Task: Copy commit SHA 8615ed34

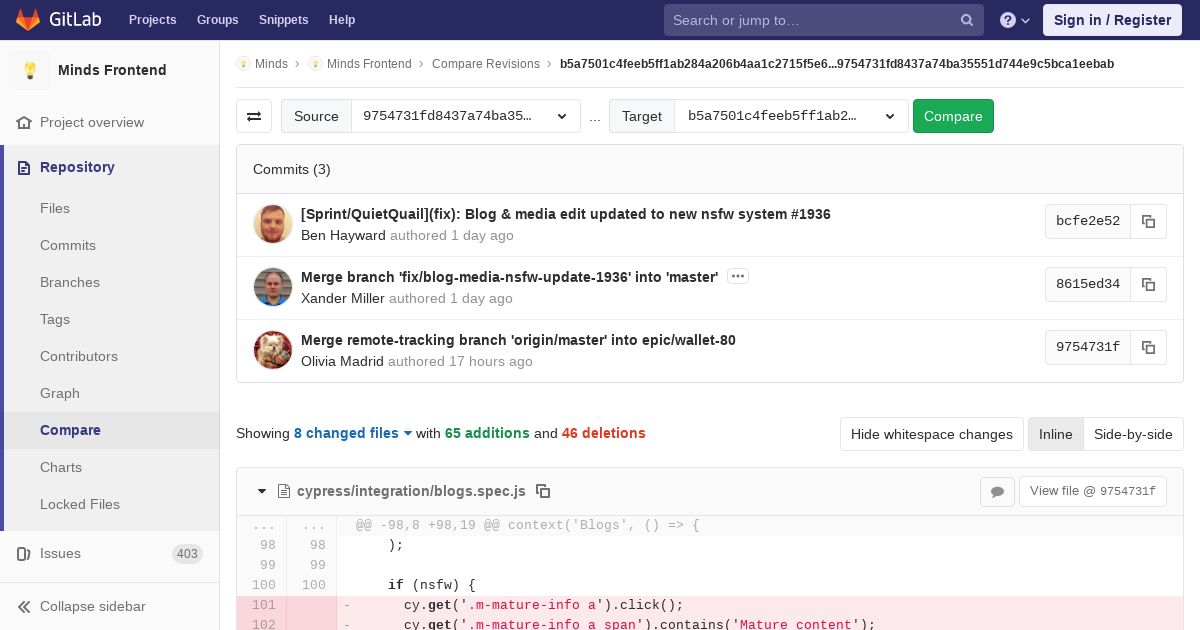Action: (1148, 284)
